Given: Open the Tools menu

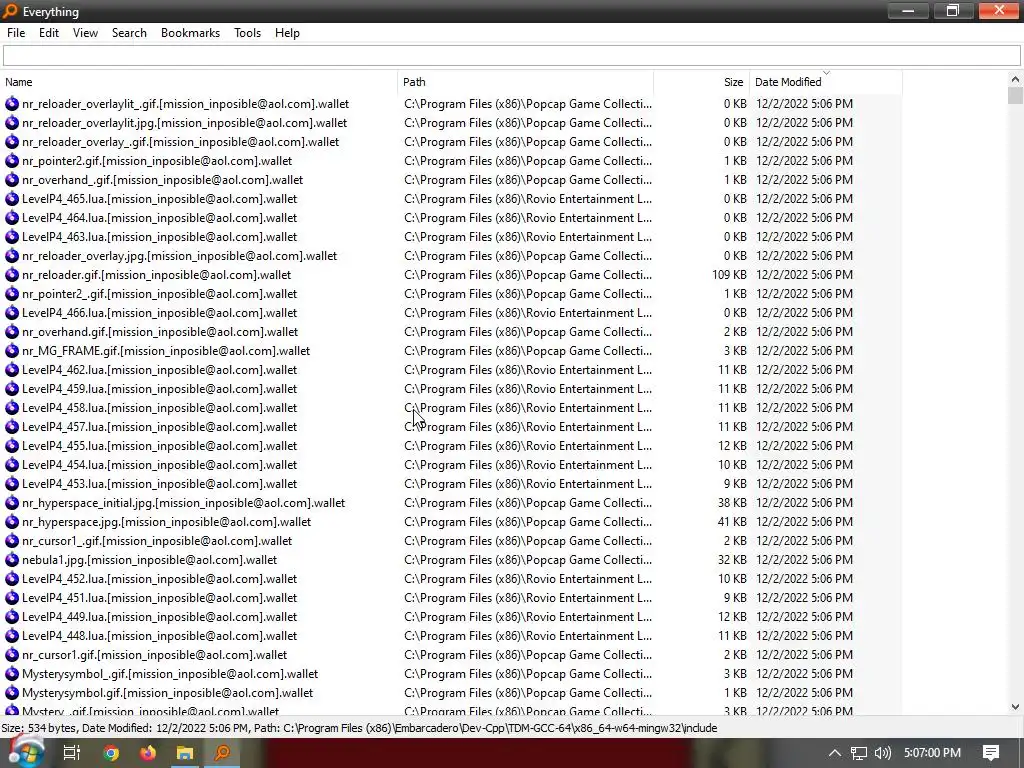Looking at the screenshot, I should click(248, 33).
